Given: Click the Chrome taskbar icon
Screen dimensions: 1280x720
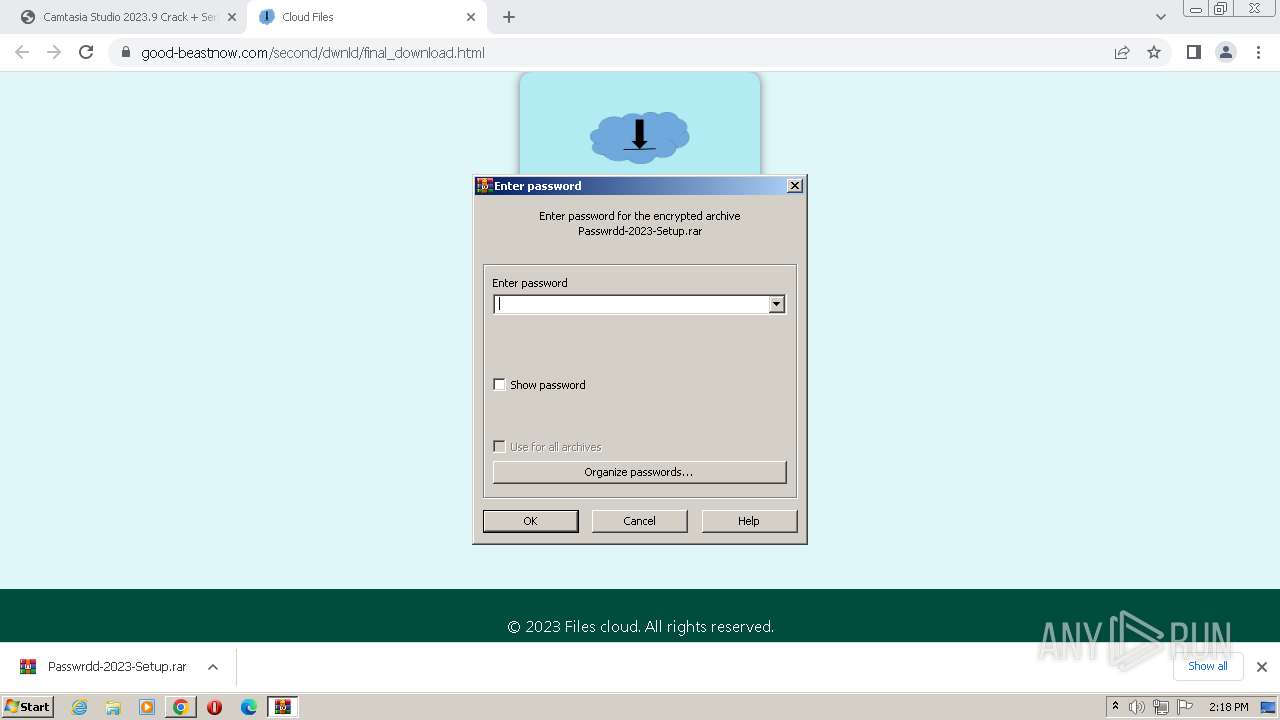Looking at the screenshot, I should point(181,707).
